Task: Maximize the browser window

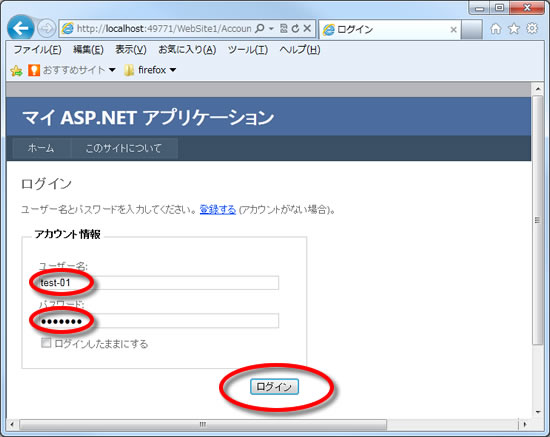Action: pyautogui.click(x=499, y=8)
